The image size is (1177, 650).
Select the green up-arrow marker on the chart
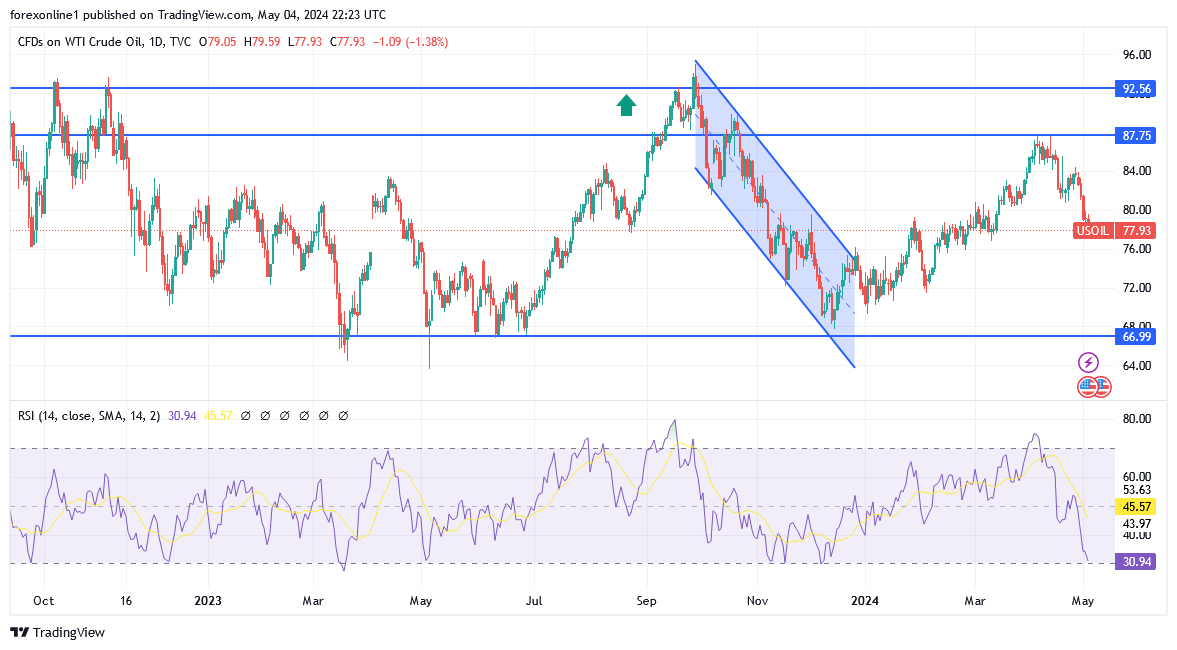click(x=626, y=106)
